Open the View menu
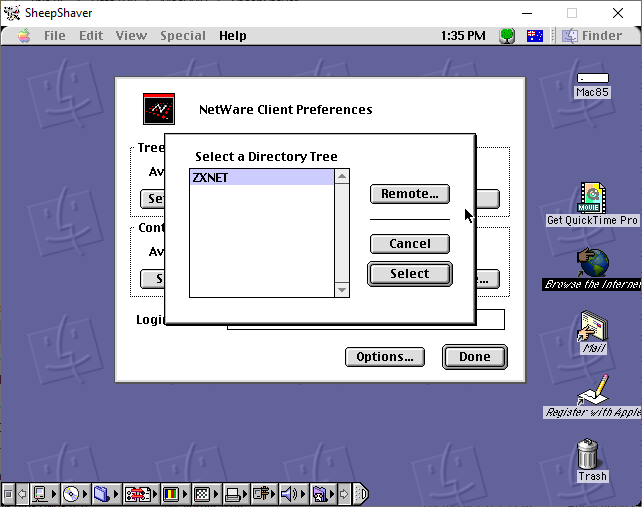The width and height of the screenshot is (642, 507). (x=131, y=36)
